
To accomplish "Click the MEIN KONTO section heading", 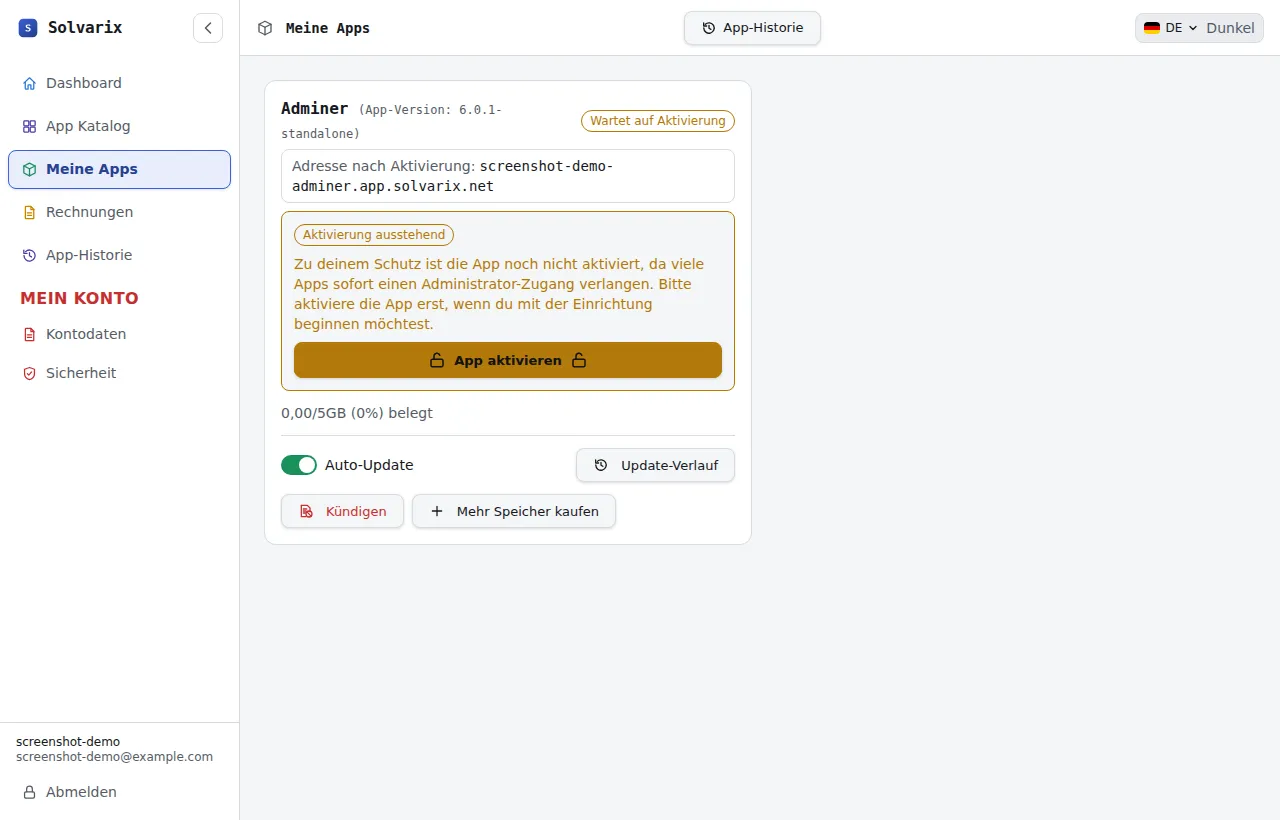I will pos(80,298).
